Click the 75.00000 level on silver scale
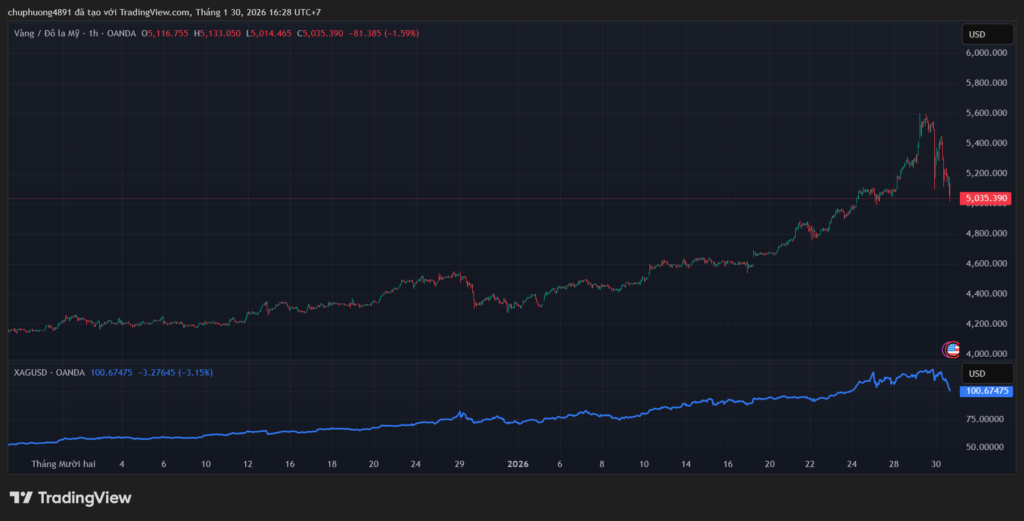The height and width of the screenshot is (521, 1024). coord(985,419)
